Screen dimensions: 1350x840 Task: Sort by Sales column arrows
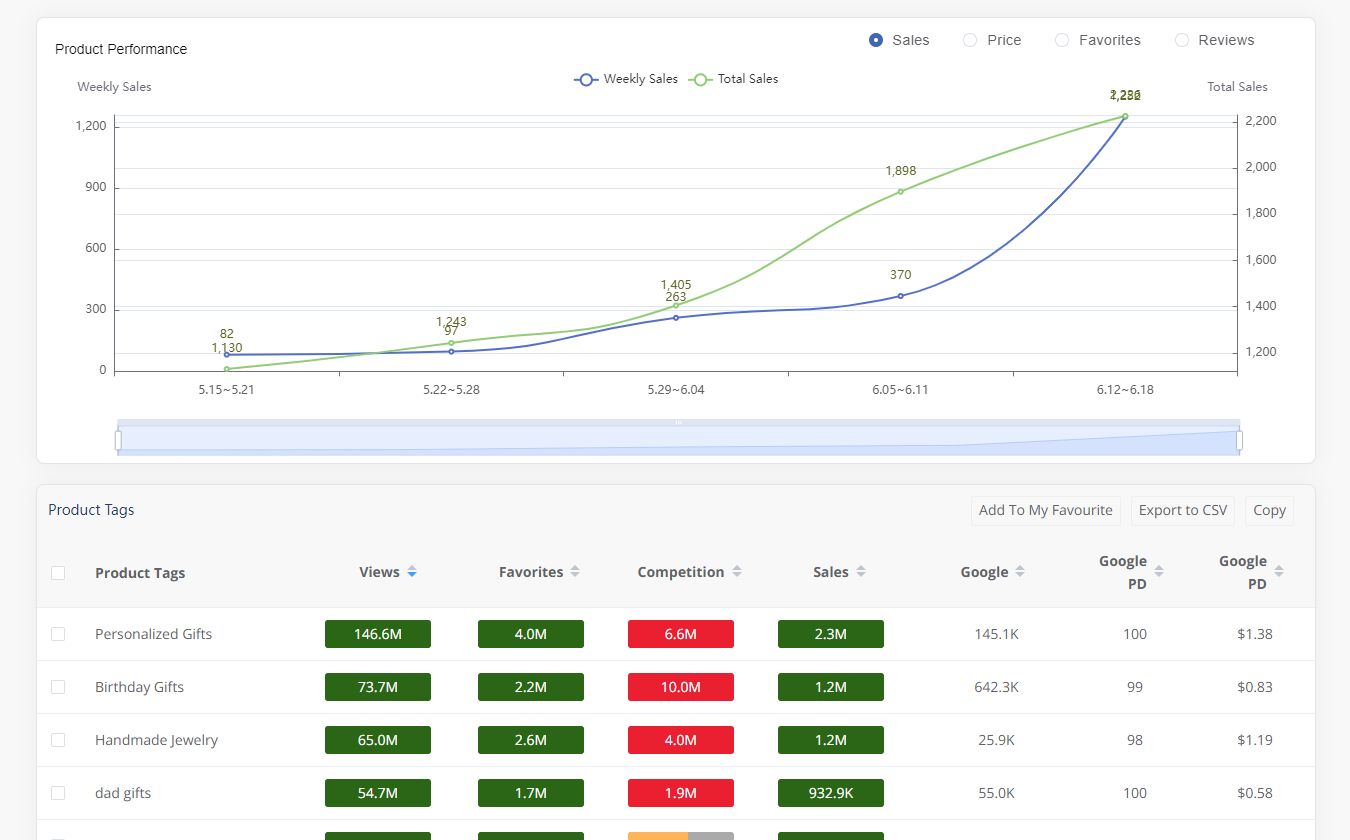(861, 572)
